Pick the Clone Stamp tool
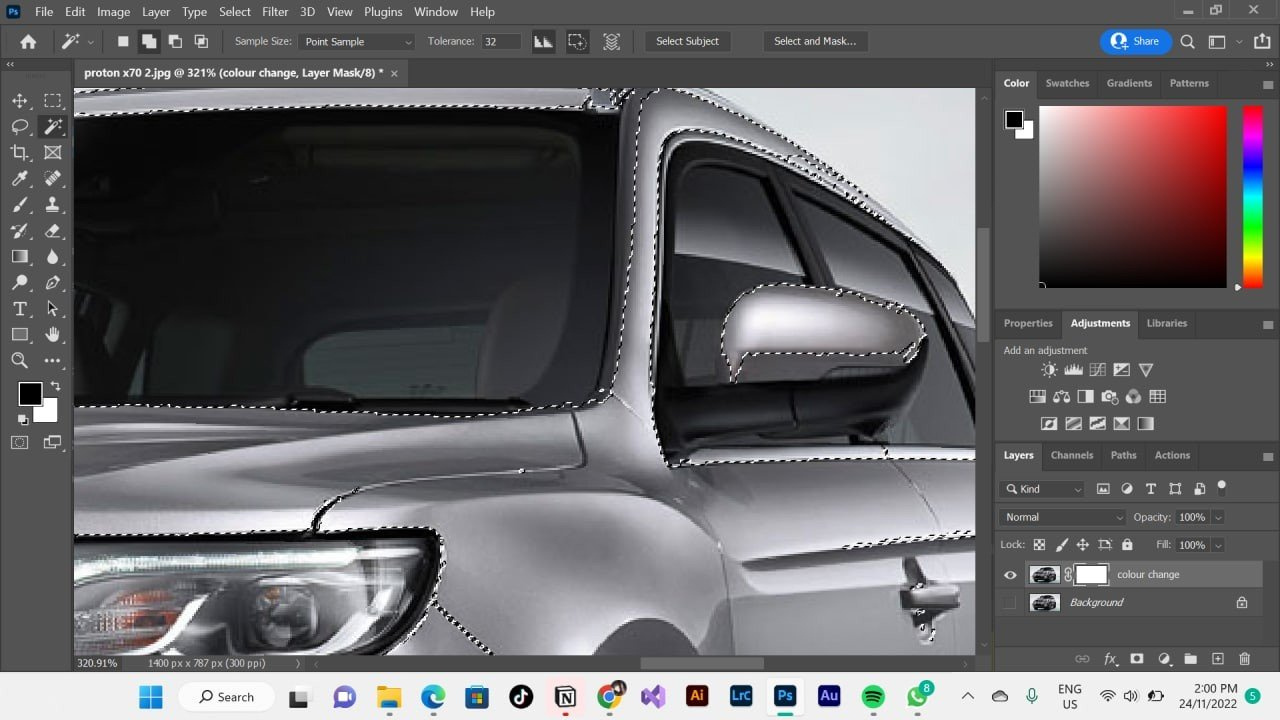Image resolution: width=1280 pixels, height=720 pixels. click(53, 205)
